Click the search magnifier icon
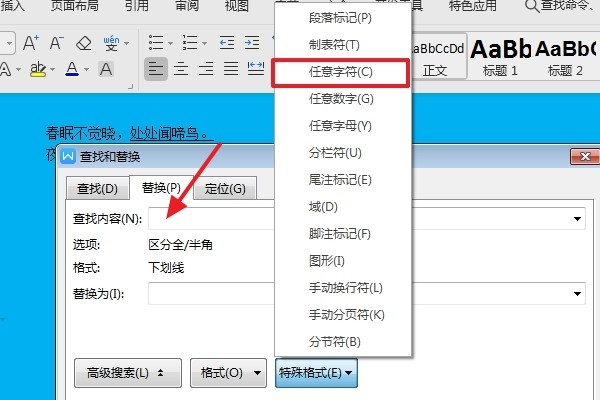 coord(532,6)
